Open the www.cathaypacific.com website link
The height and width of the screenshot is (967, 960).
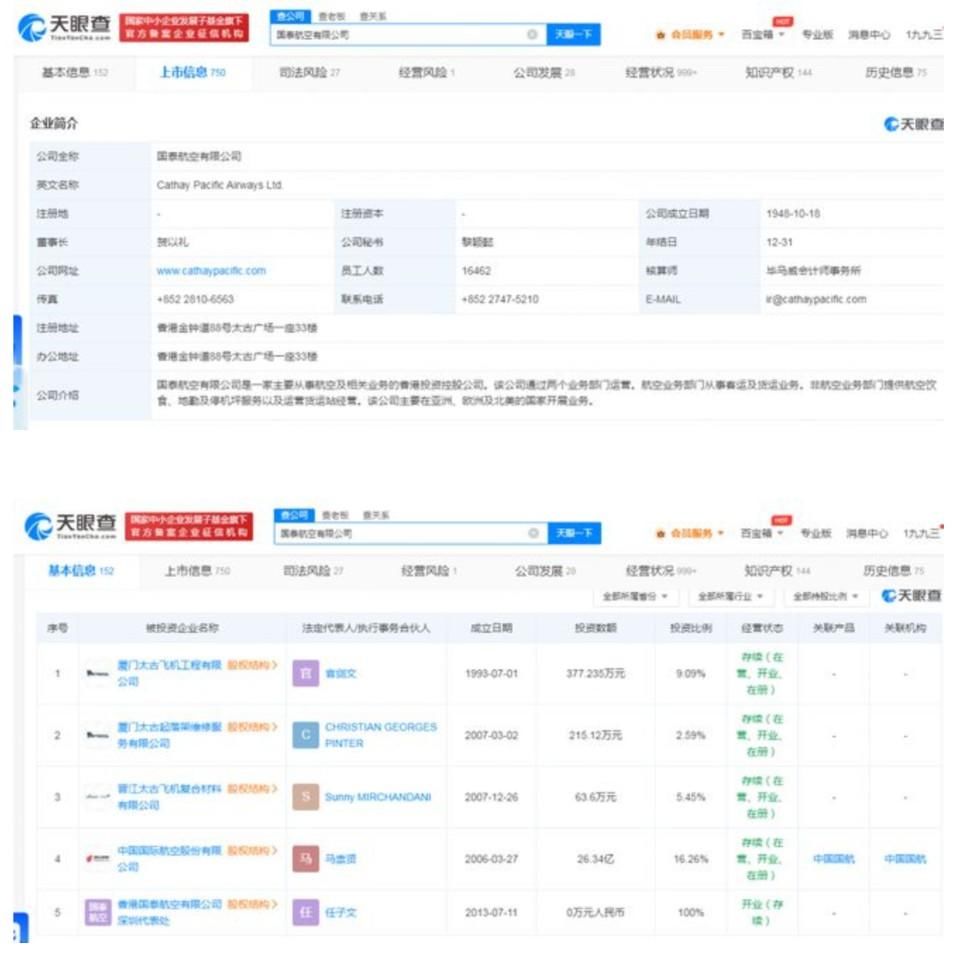[x=211, y=271]
